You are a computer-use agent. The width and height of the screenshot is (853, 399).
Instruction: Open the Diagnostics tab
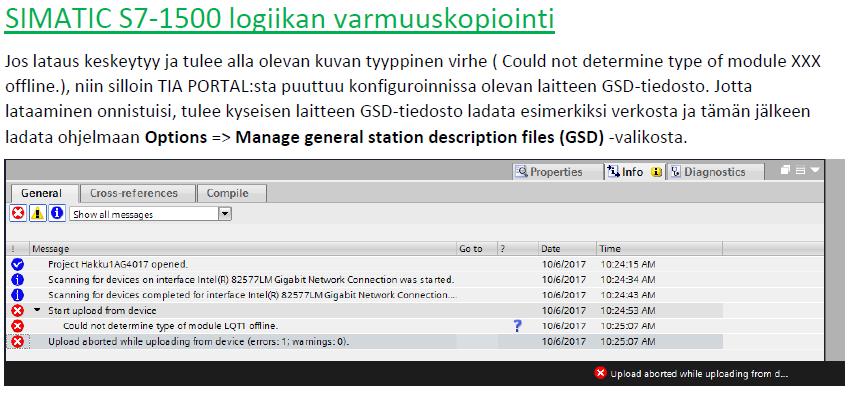coord(714,172)
